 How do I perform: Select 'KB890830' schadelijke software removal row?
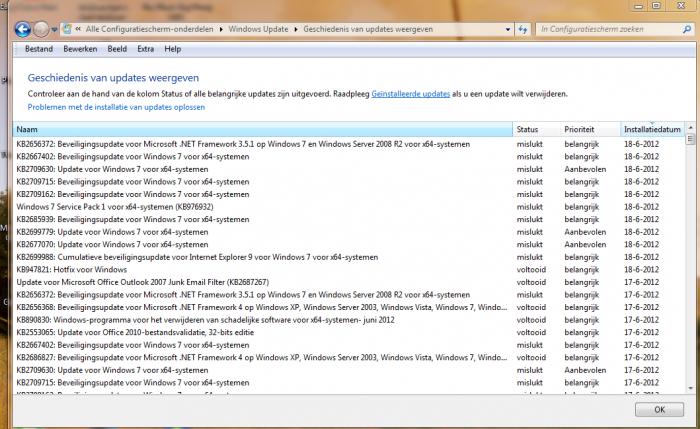205,320
